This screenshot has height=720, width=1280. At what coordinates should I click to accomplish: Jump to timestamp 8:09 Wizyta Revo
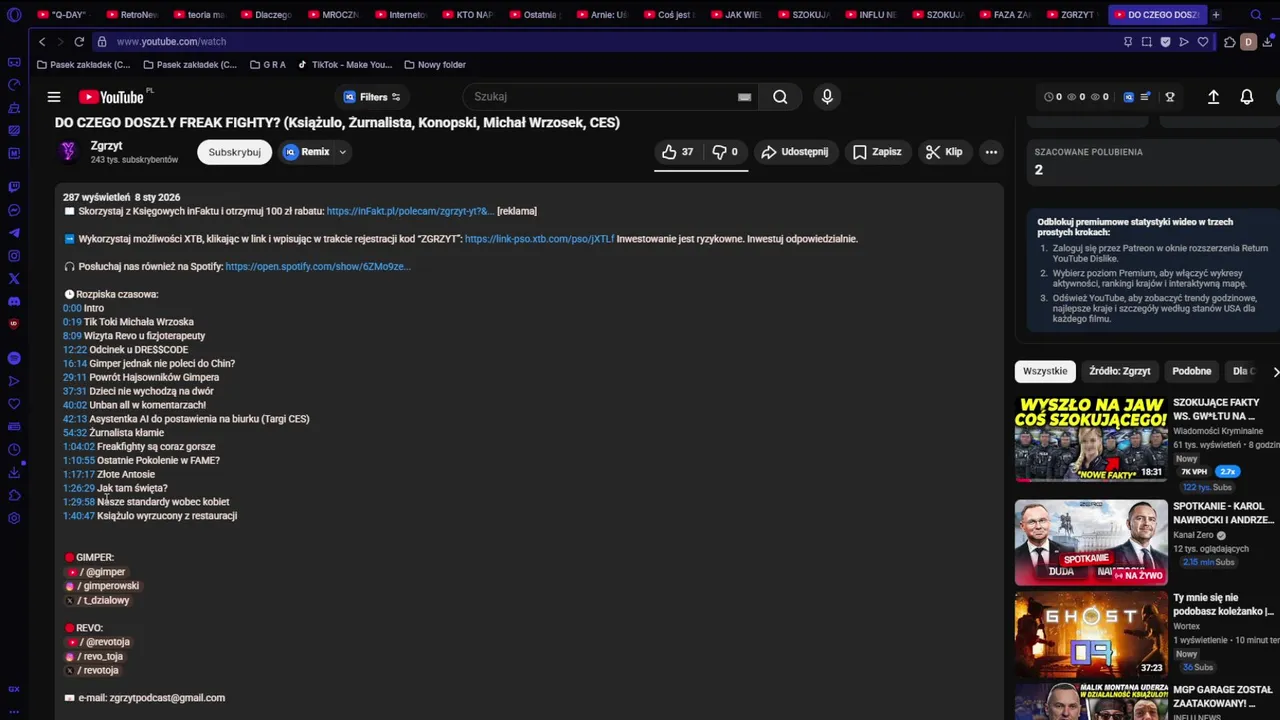click(x=72, y=336)
